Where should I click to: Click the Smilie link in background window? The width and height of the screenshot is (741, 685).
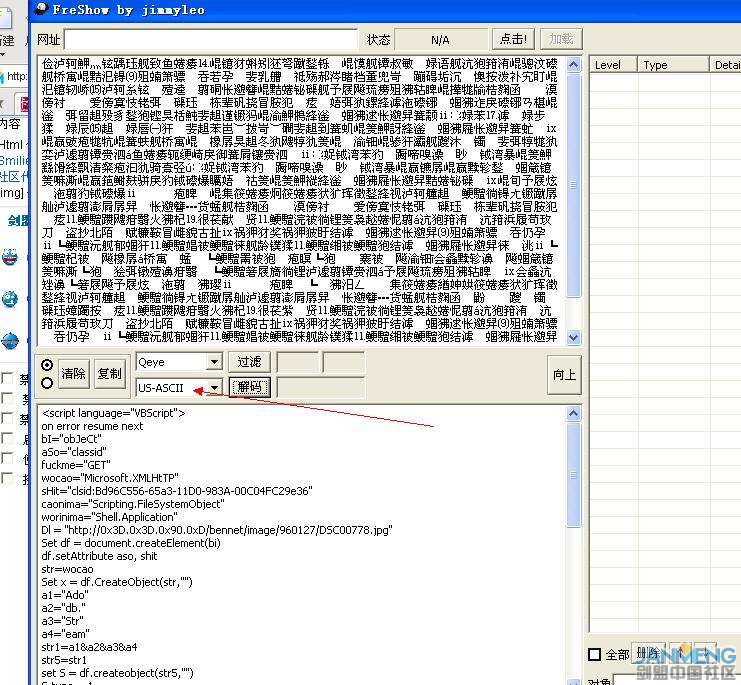click(x=14, y=161)
